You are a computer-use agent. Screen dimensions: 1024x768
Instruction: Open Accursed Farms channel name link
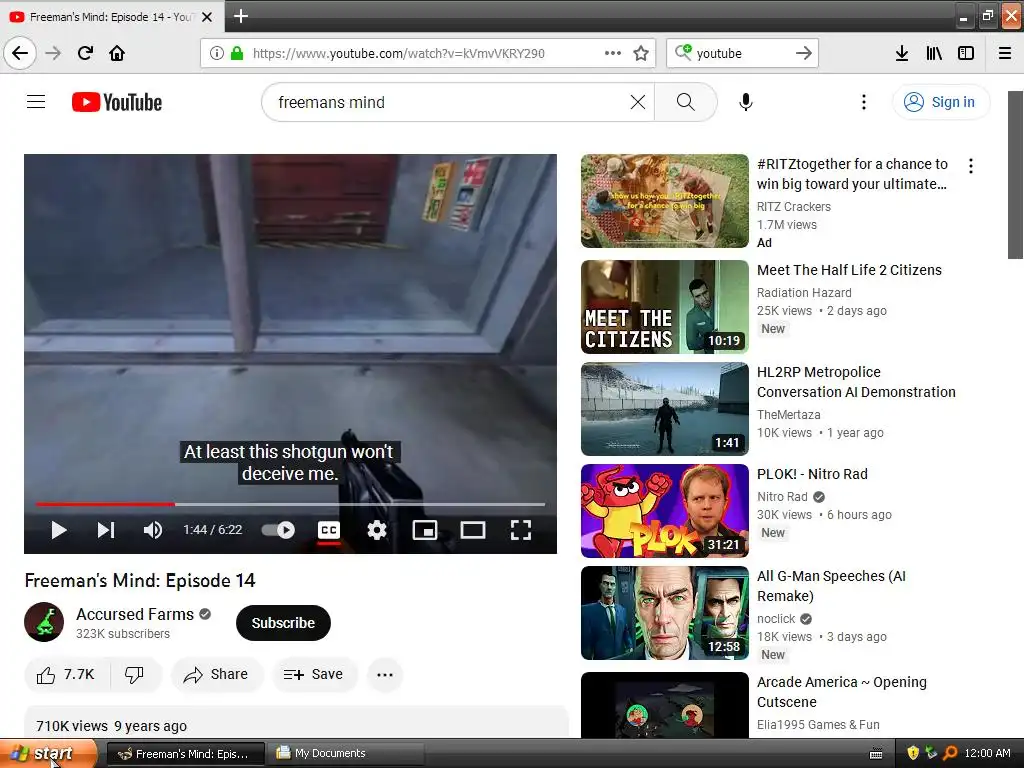coord(135,614)
